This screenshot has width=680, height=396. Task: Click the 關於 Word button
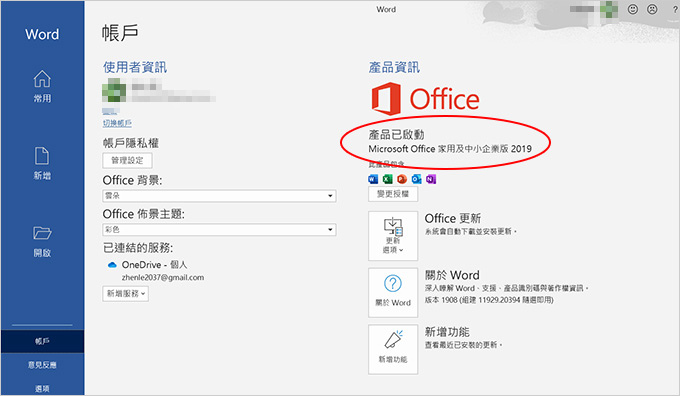pos(393,292)
